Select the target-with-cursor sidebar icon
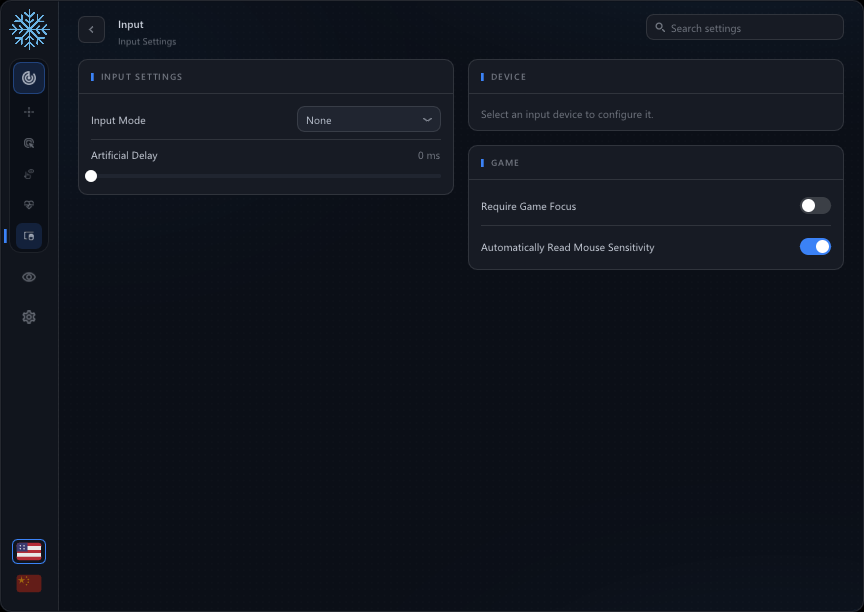Viewport: 864px width, 612px height. click(x=29, y=143)
